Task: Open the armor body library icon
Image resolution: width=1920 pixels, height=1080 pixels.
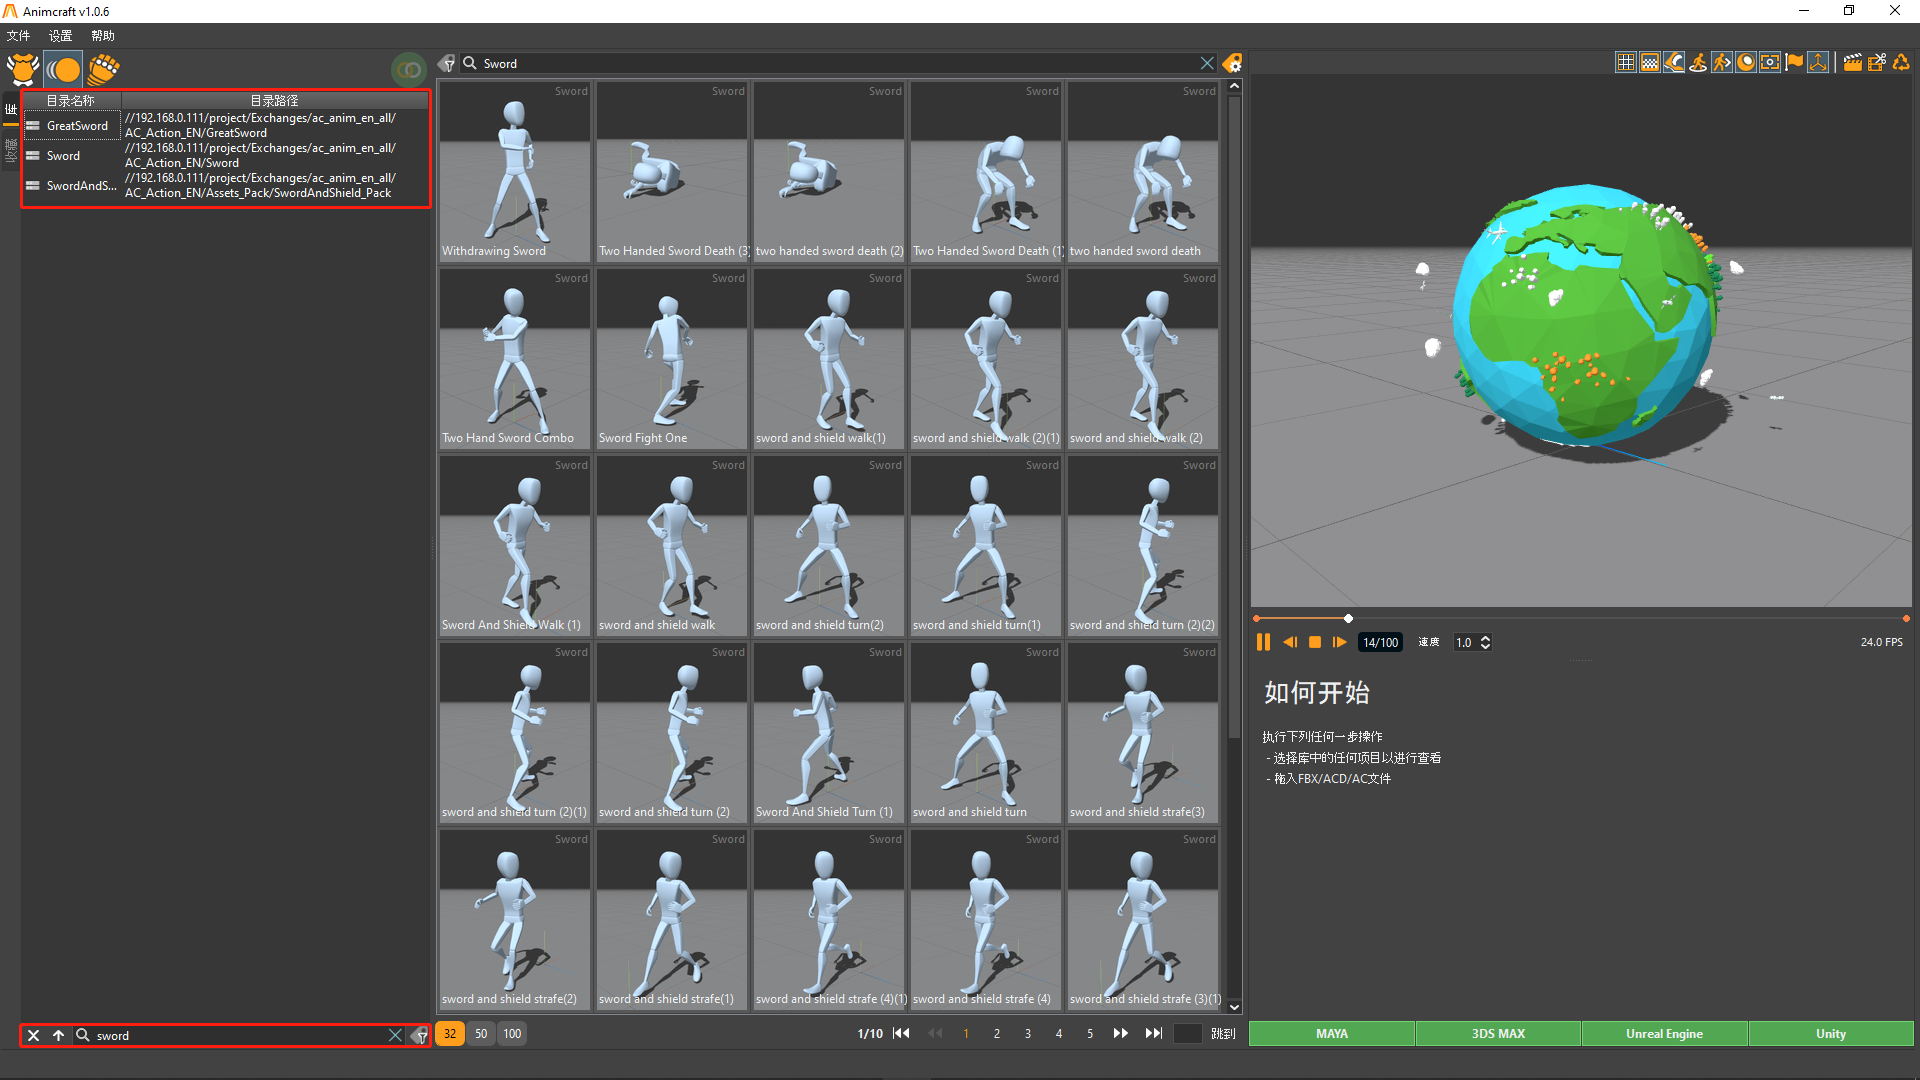Action: pyautogui.click(x=23, y=69)
